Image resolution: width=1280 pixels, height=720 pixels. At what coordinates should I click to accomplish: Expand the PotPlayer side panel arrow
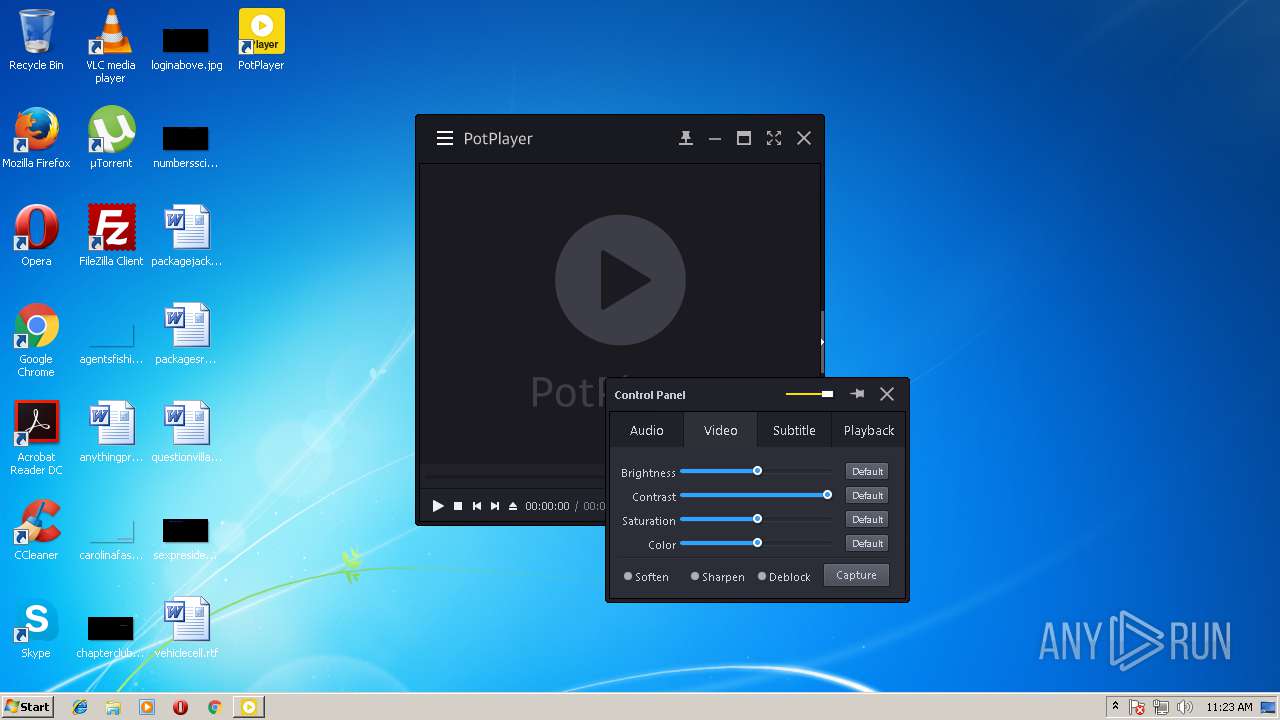(822, 341)
